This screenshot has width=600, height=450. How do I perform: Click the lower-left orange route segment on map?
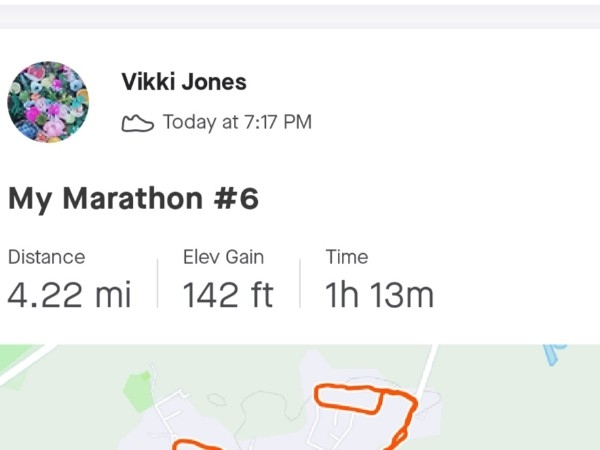[197, 445]
